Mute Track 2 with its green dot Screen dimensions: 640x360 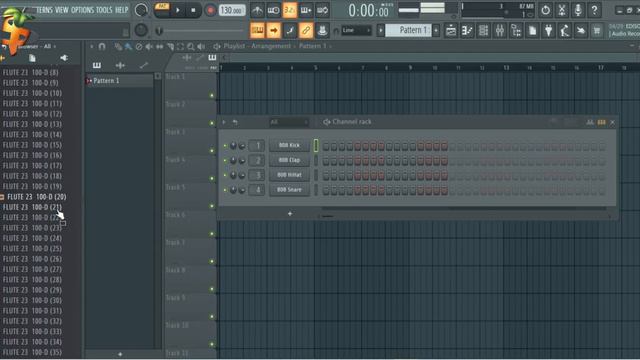pyautogui.click(x=211, y=123)
